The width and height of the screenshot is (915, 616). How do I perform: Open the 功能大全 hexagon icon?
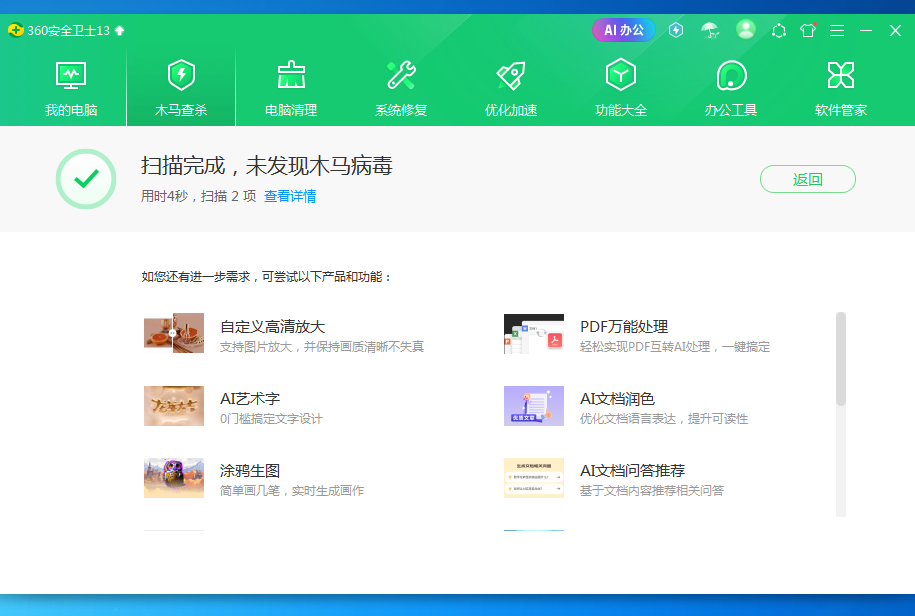pos(620,75)
